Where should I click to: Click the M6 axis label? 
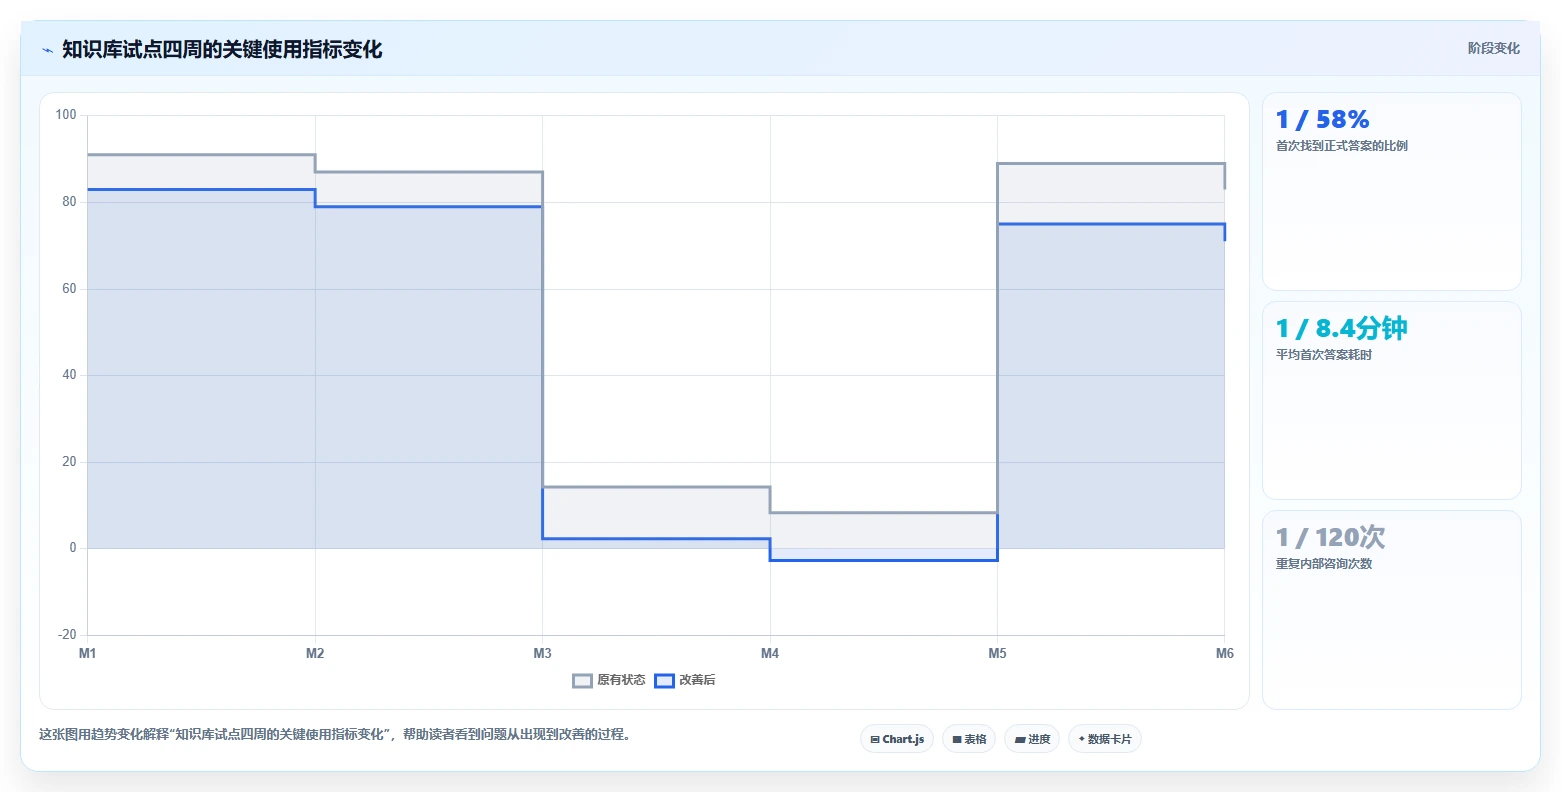pyautogui.click(x=1224, y=654)
